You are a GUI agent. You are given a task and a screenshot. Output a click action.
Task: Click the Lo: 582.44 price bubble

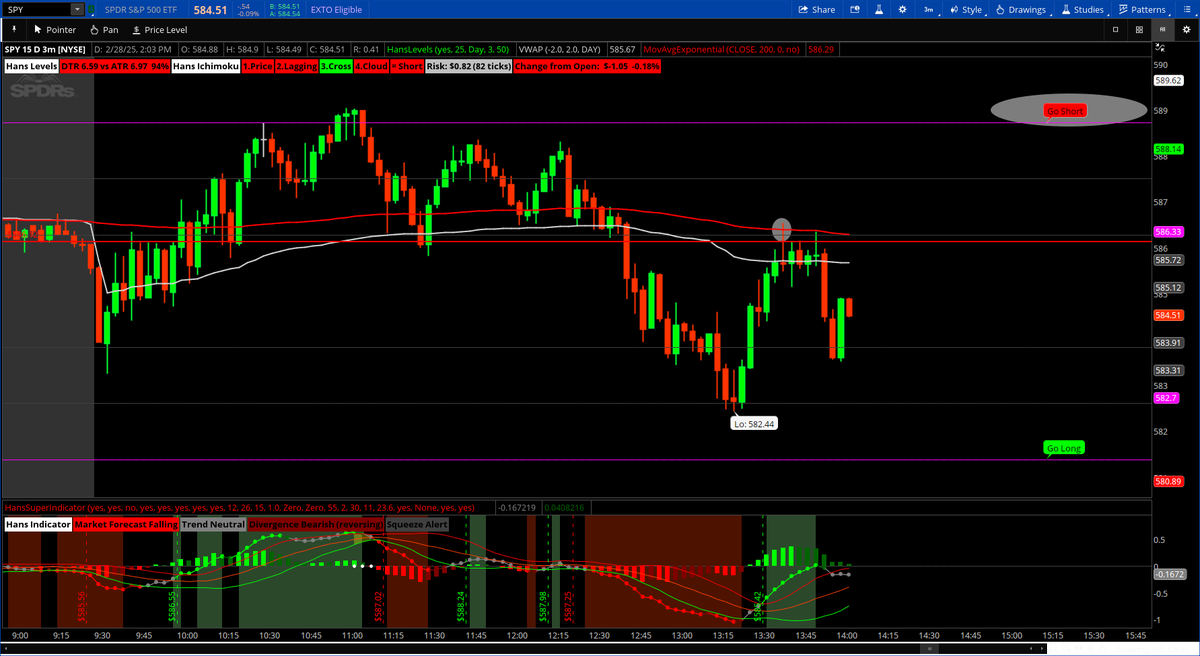coord(755,424)
